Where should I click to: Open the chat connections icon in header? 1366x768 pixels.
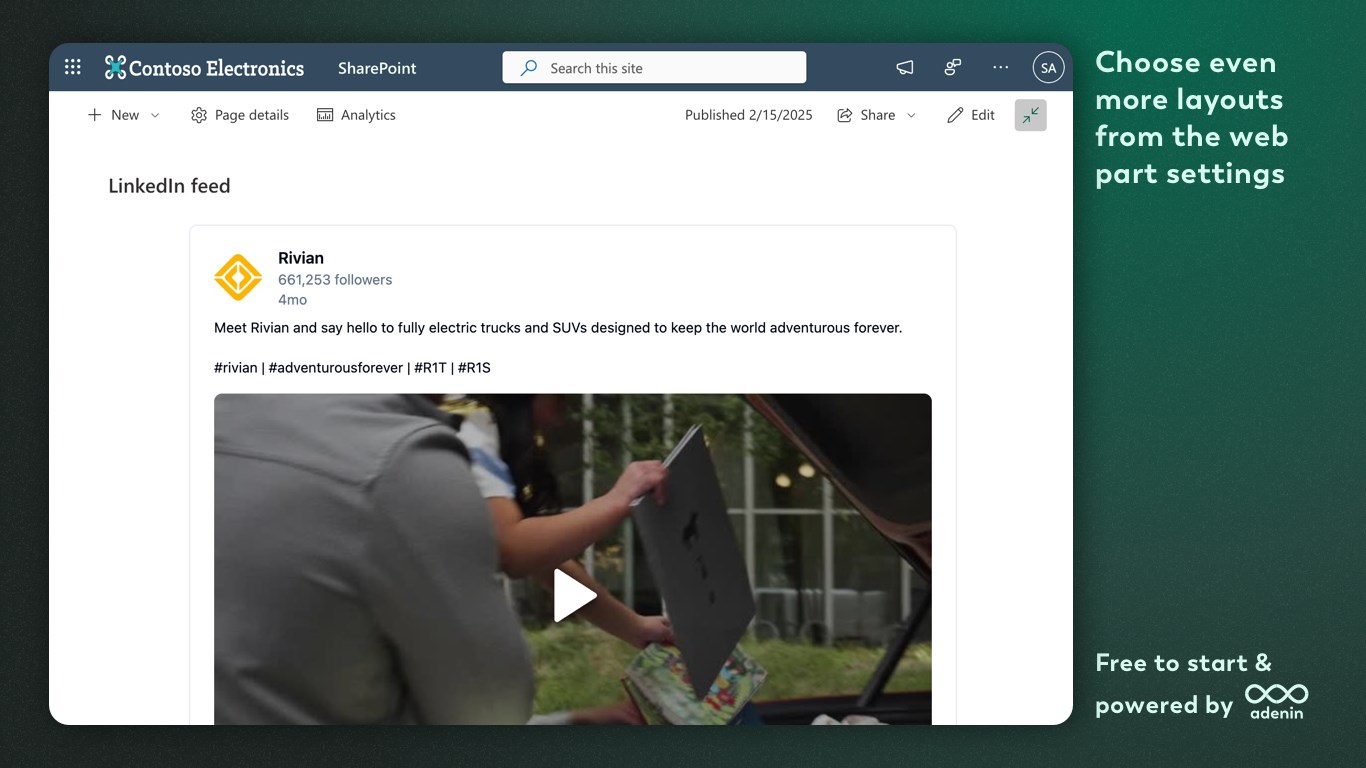[953, 68]
